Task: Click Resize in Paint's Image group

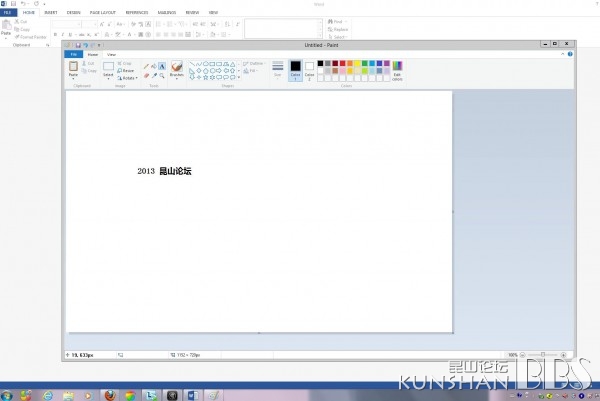Action: [126, 71]
